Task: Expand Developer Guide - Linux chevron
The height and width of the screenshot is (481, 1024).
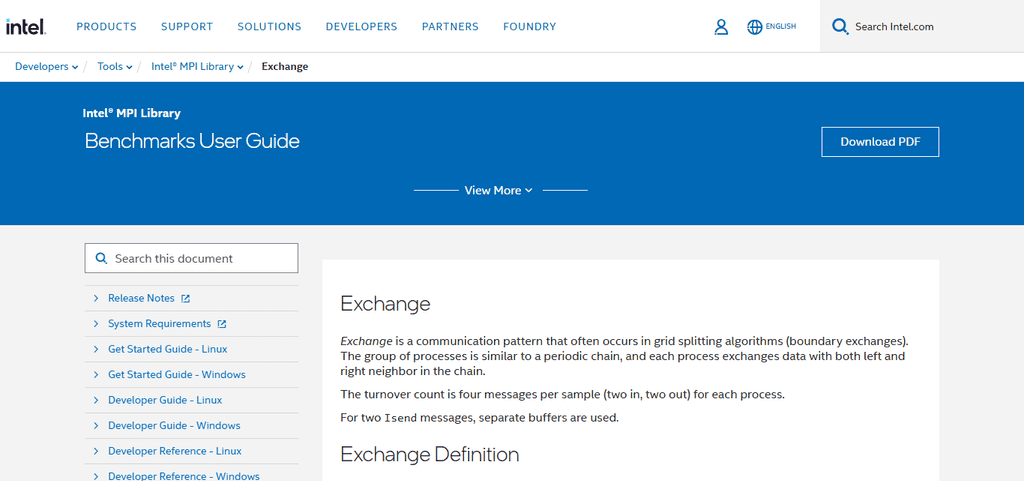Action: coord(96,400)
